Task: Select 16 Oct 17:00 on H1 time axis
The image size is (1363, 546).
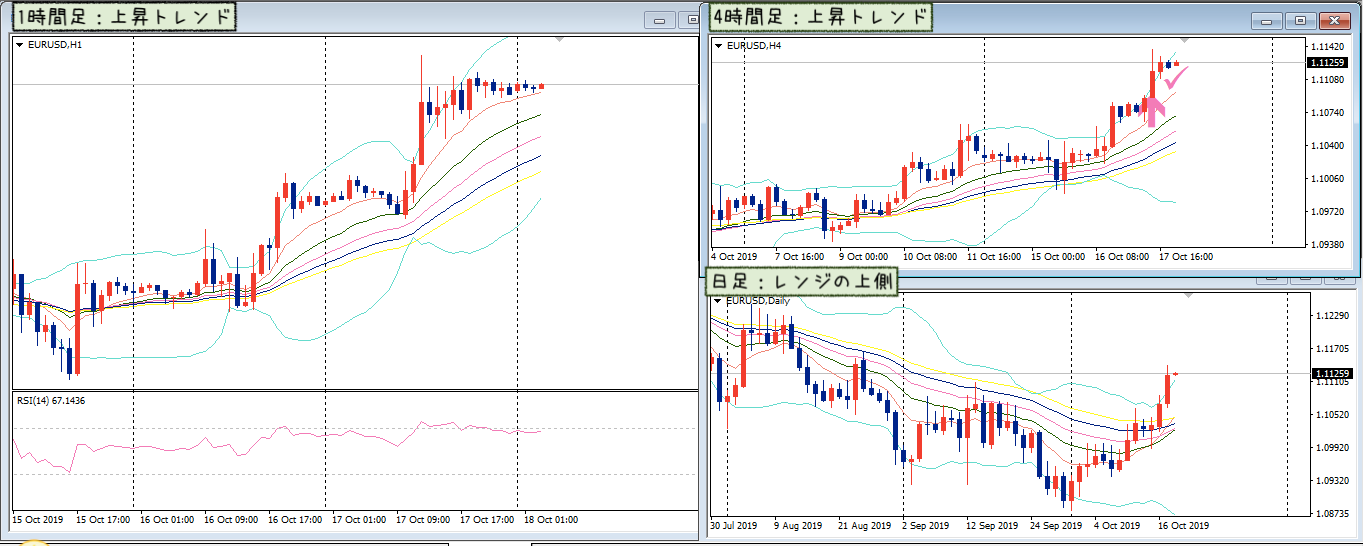Action: (x=295, y=520)
